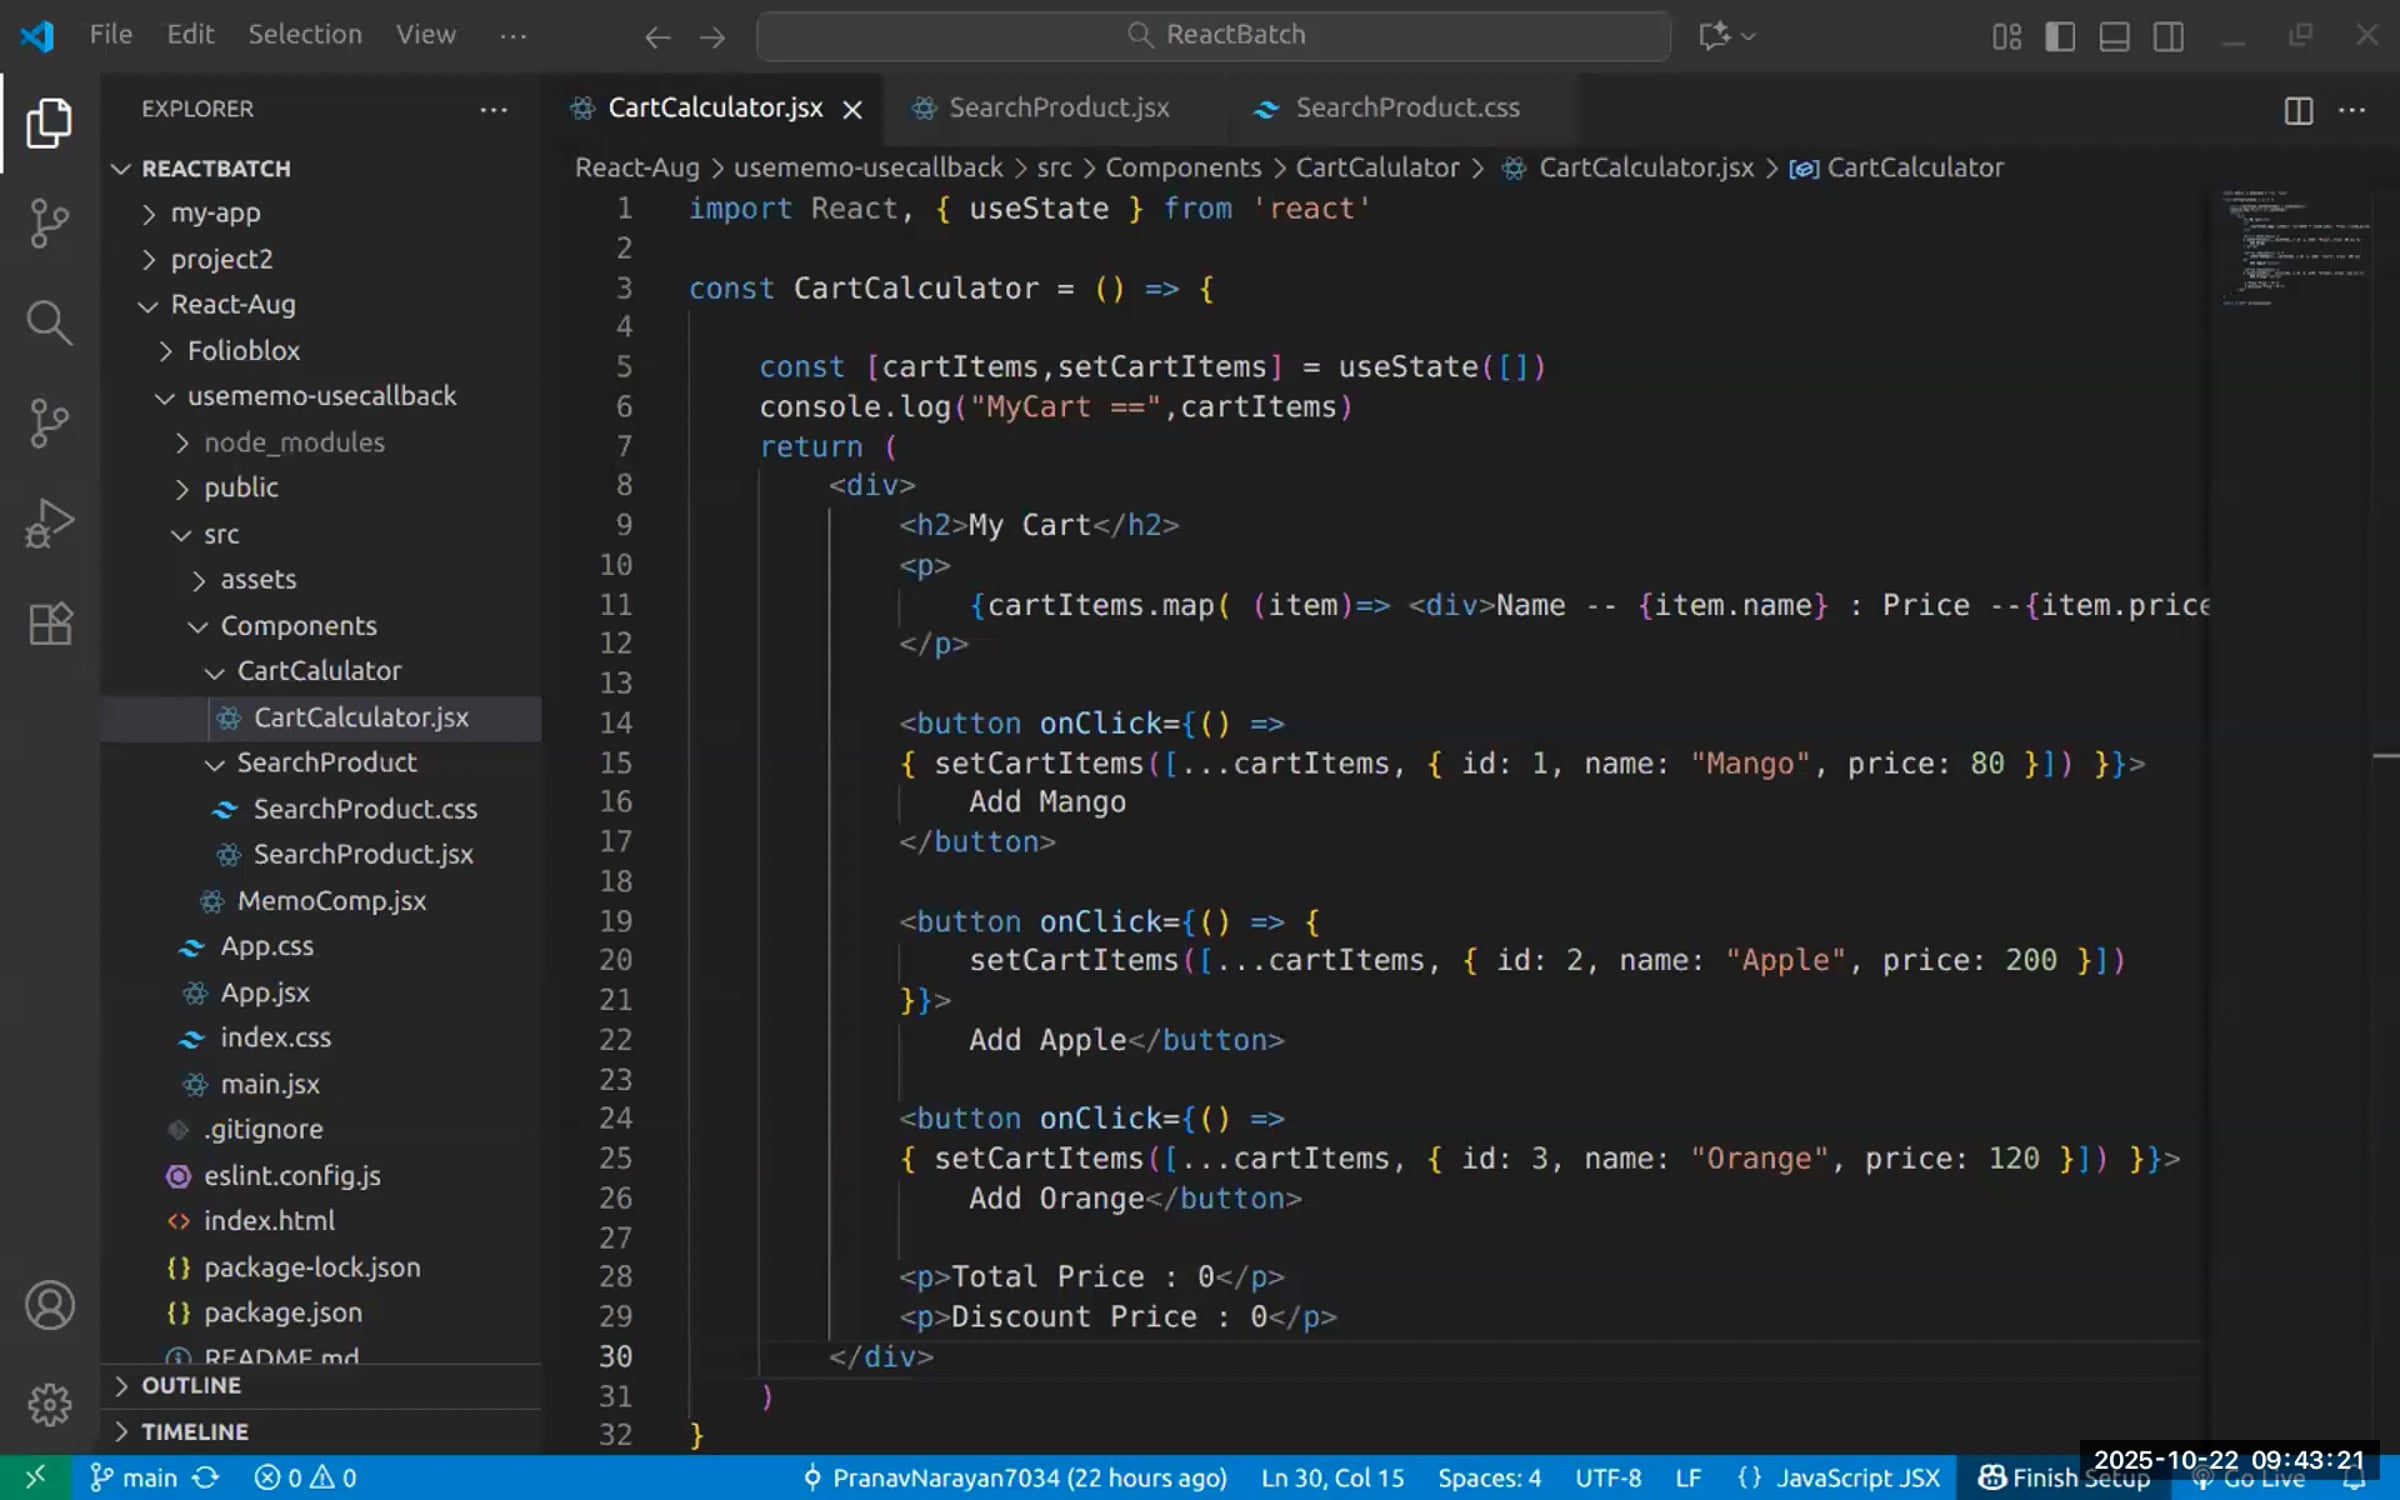The image size is (2400, 1500).
Task: Click the Finish Setup status item
Action: [x=2064, y=1477]
